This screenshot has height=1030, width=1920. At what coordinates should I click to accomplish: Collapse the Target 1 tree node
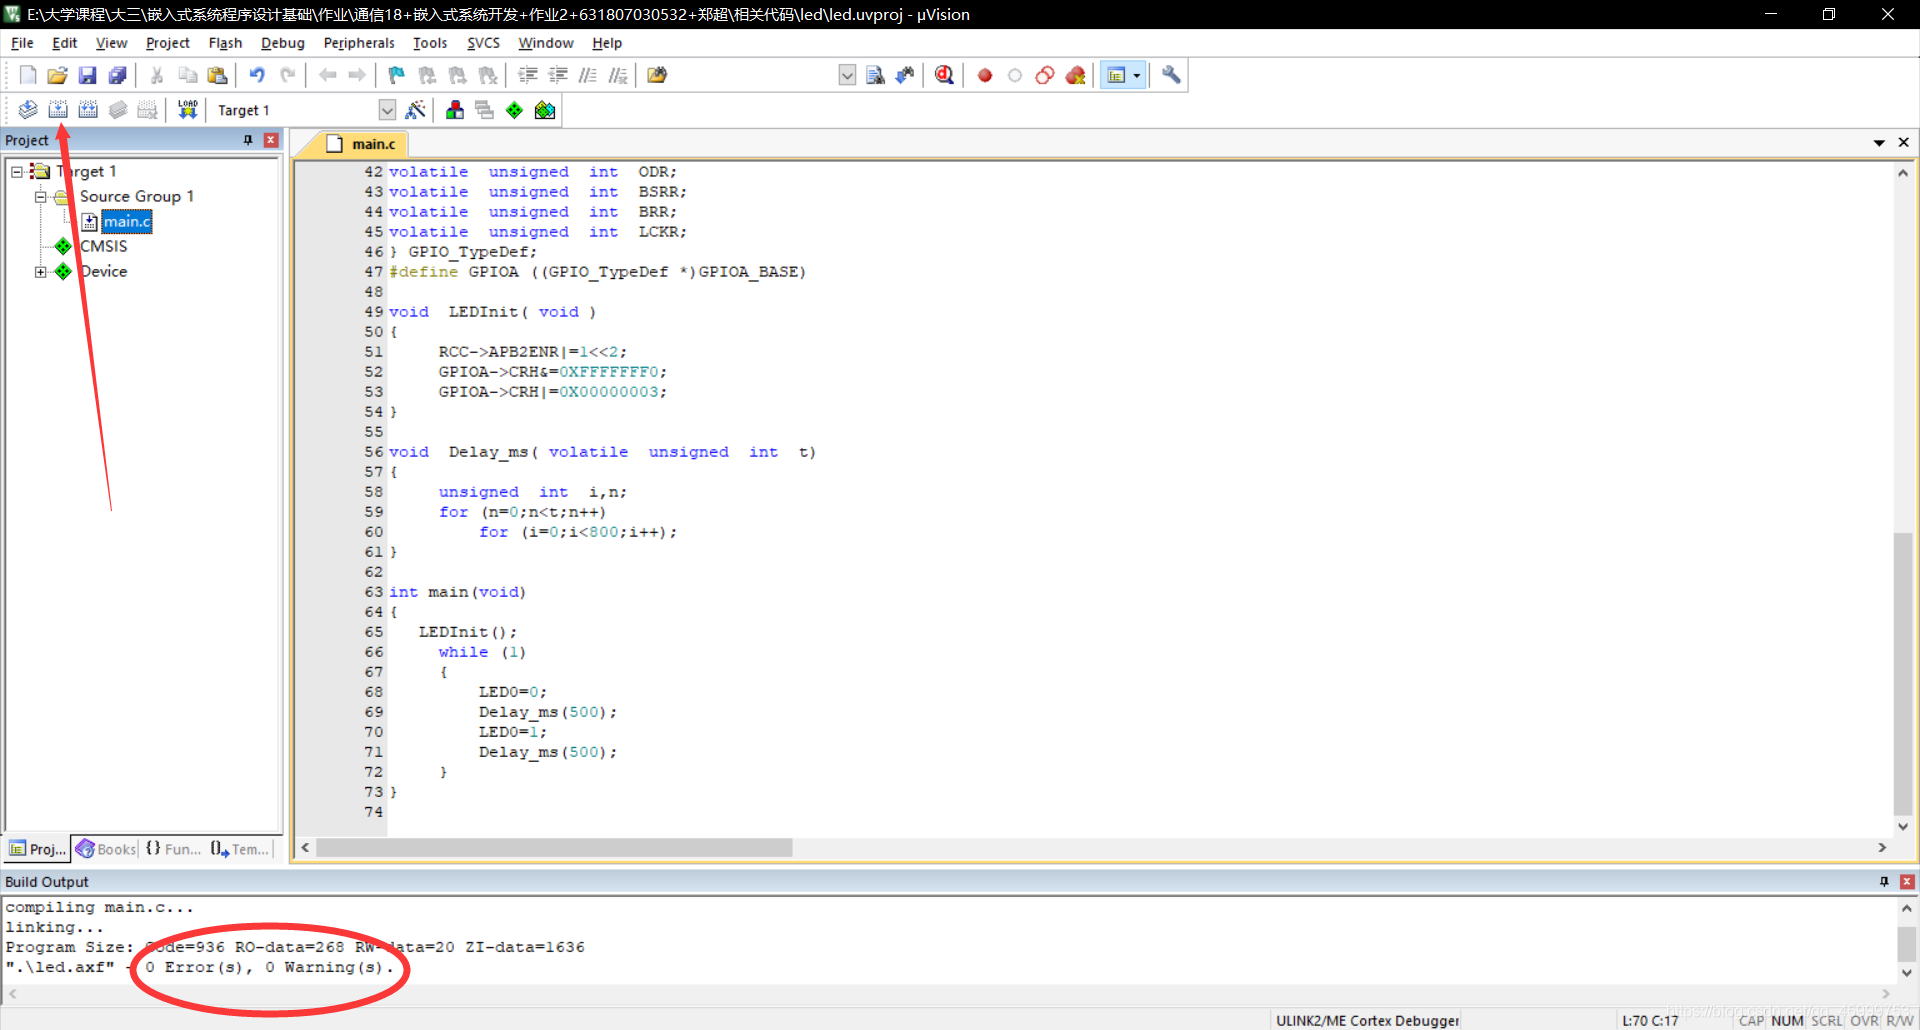(17, 172)
